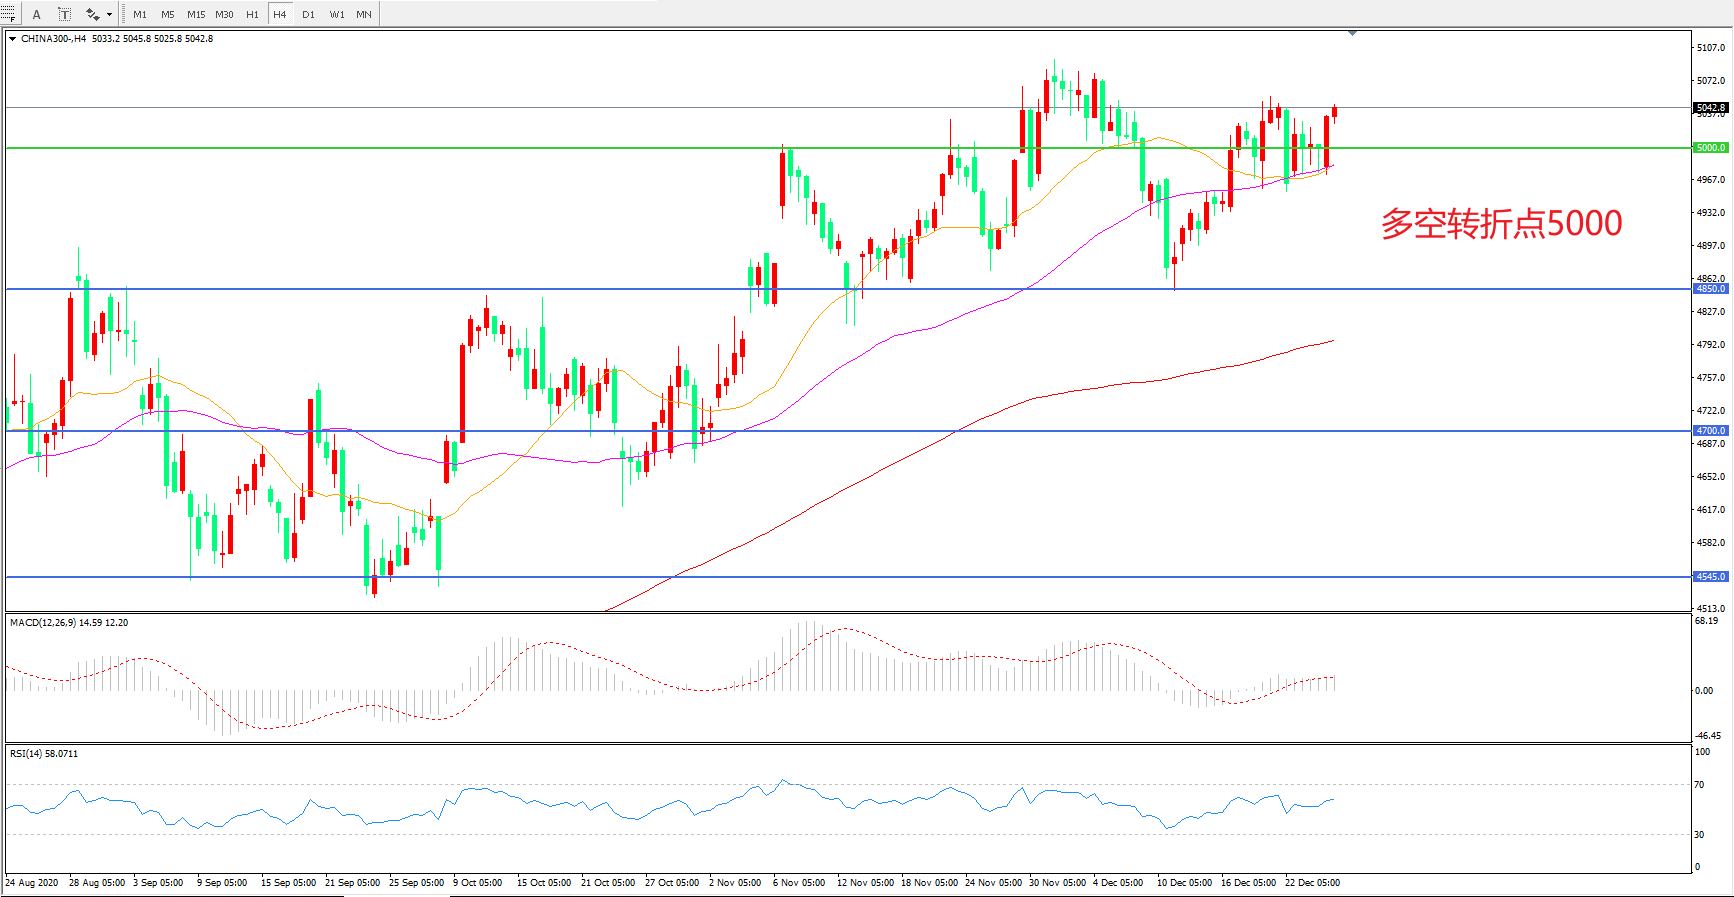Expand the CHINA300 chart title triangle
Screen dimensions: 1734x897
point(12,39)
